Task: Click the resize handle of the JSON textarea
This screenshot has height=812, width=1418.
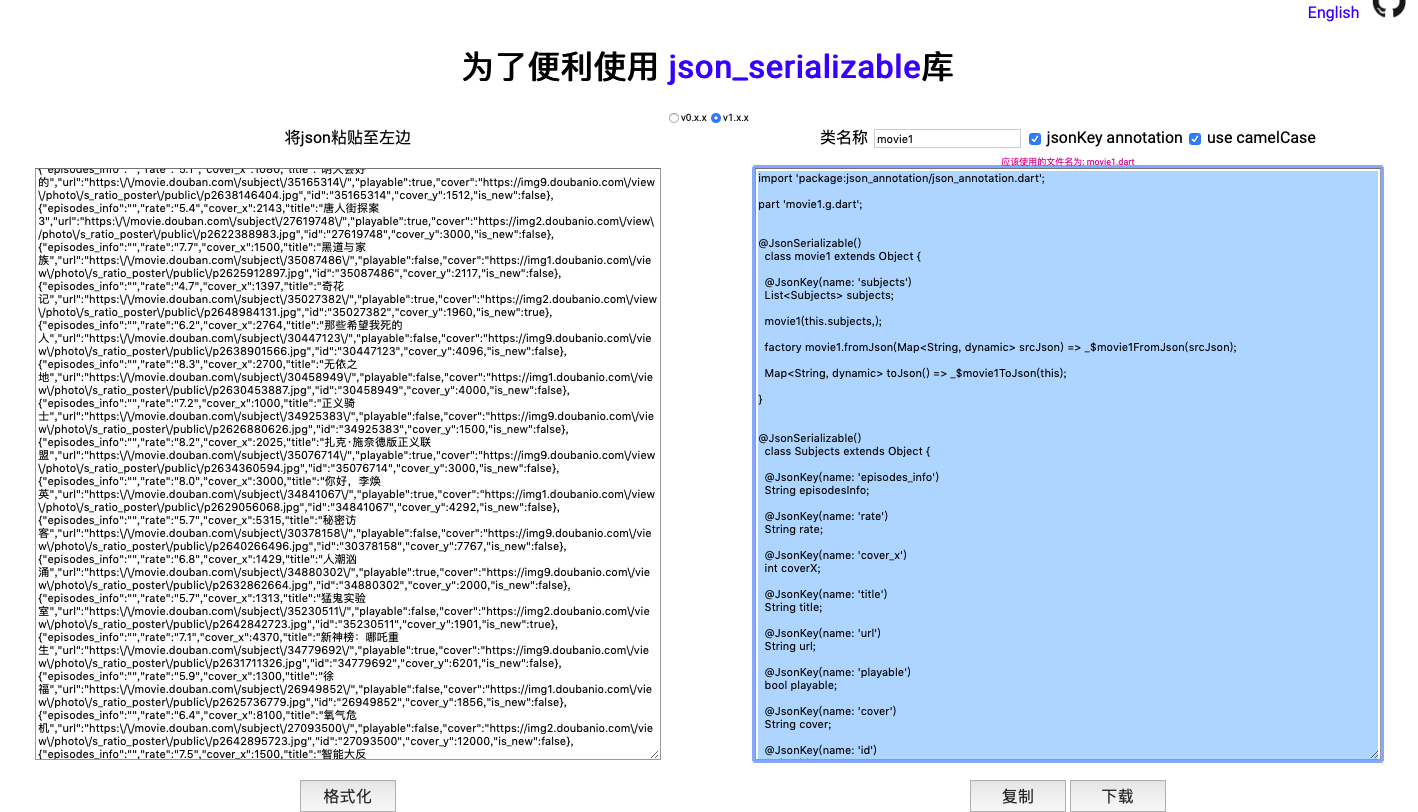Action: pos(655,754)
